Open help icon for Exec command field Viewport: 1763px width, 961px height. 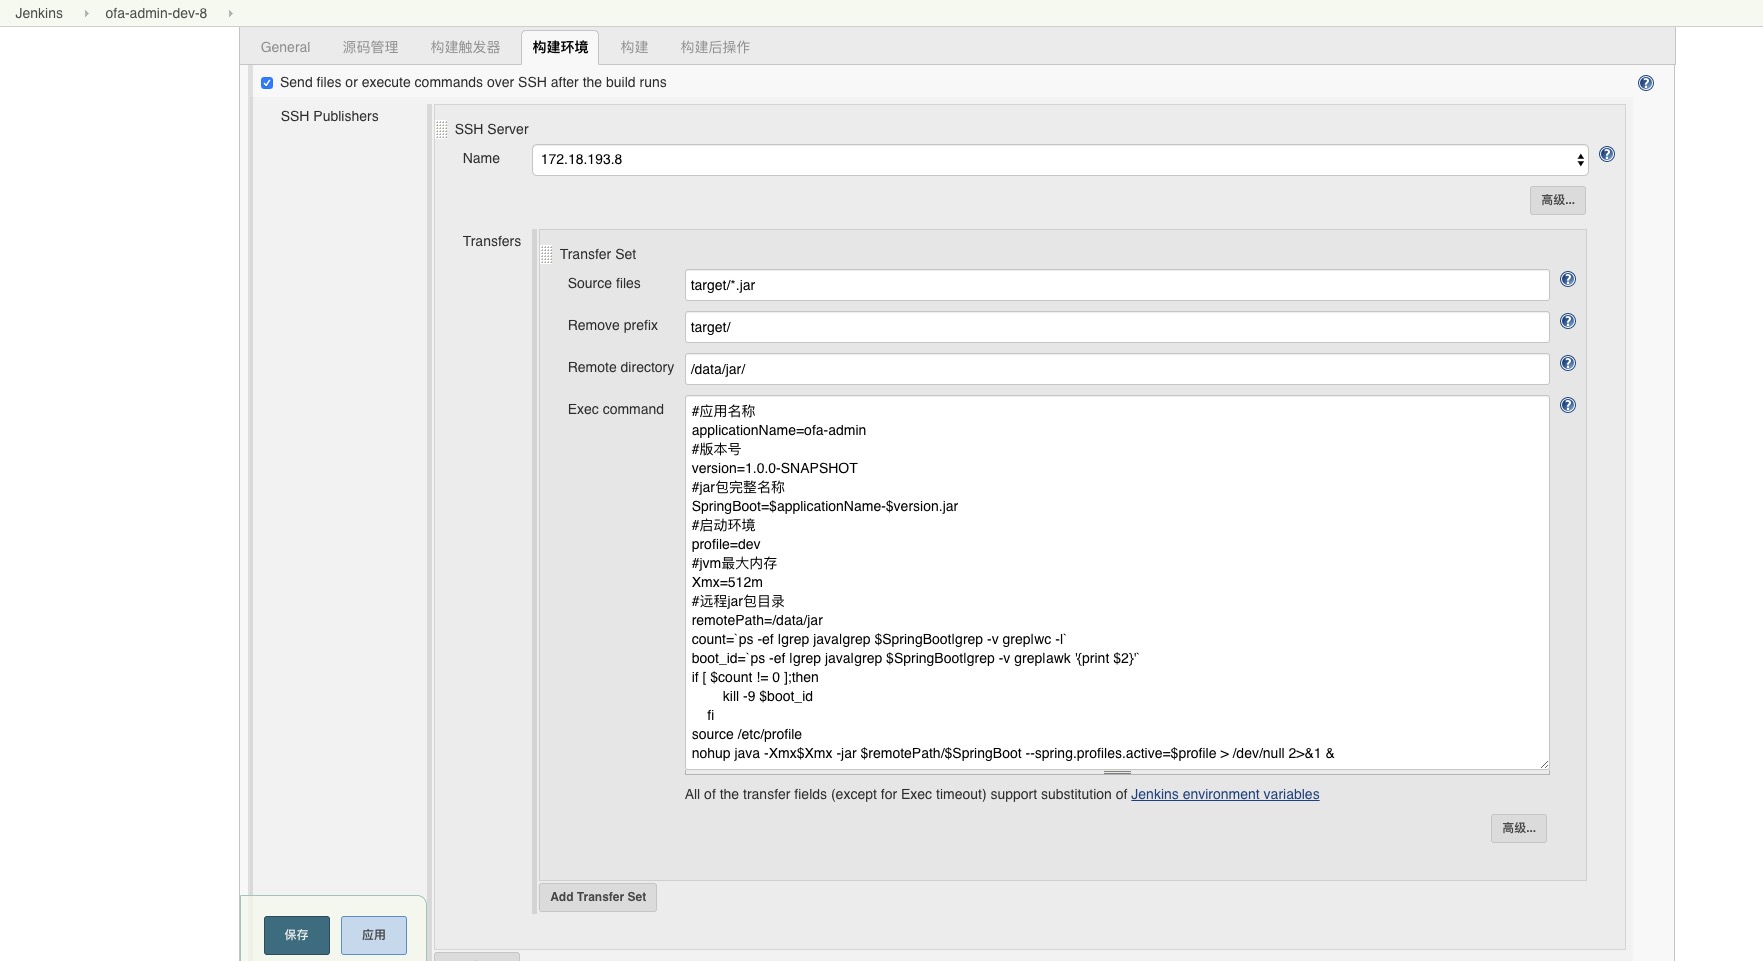click(x=1568, y=405)
